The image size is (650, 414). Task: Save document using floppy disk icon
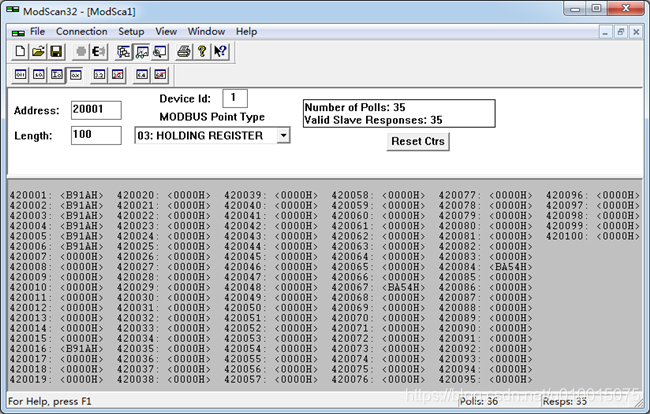coord(56,51)
